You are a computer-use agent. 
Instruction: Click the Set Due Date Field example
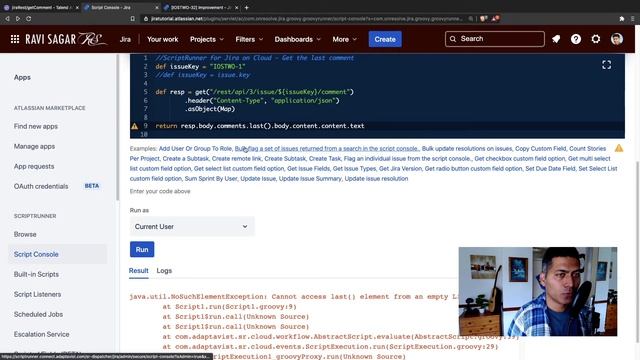550,169
